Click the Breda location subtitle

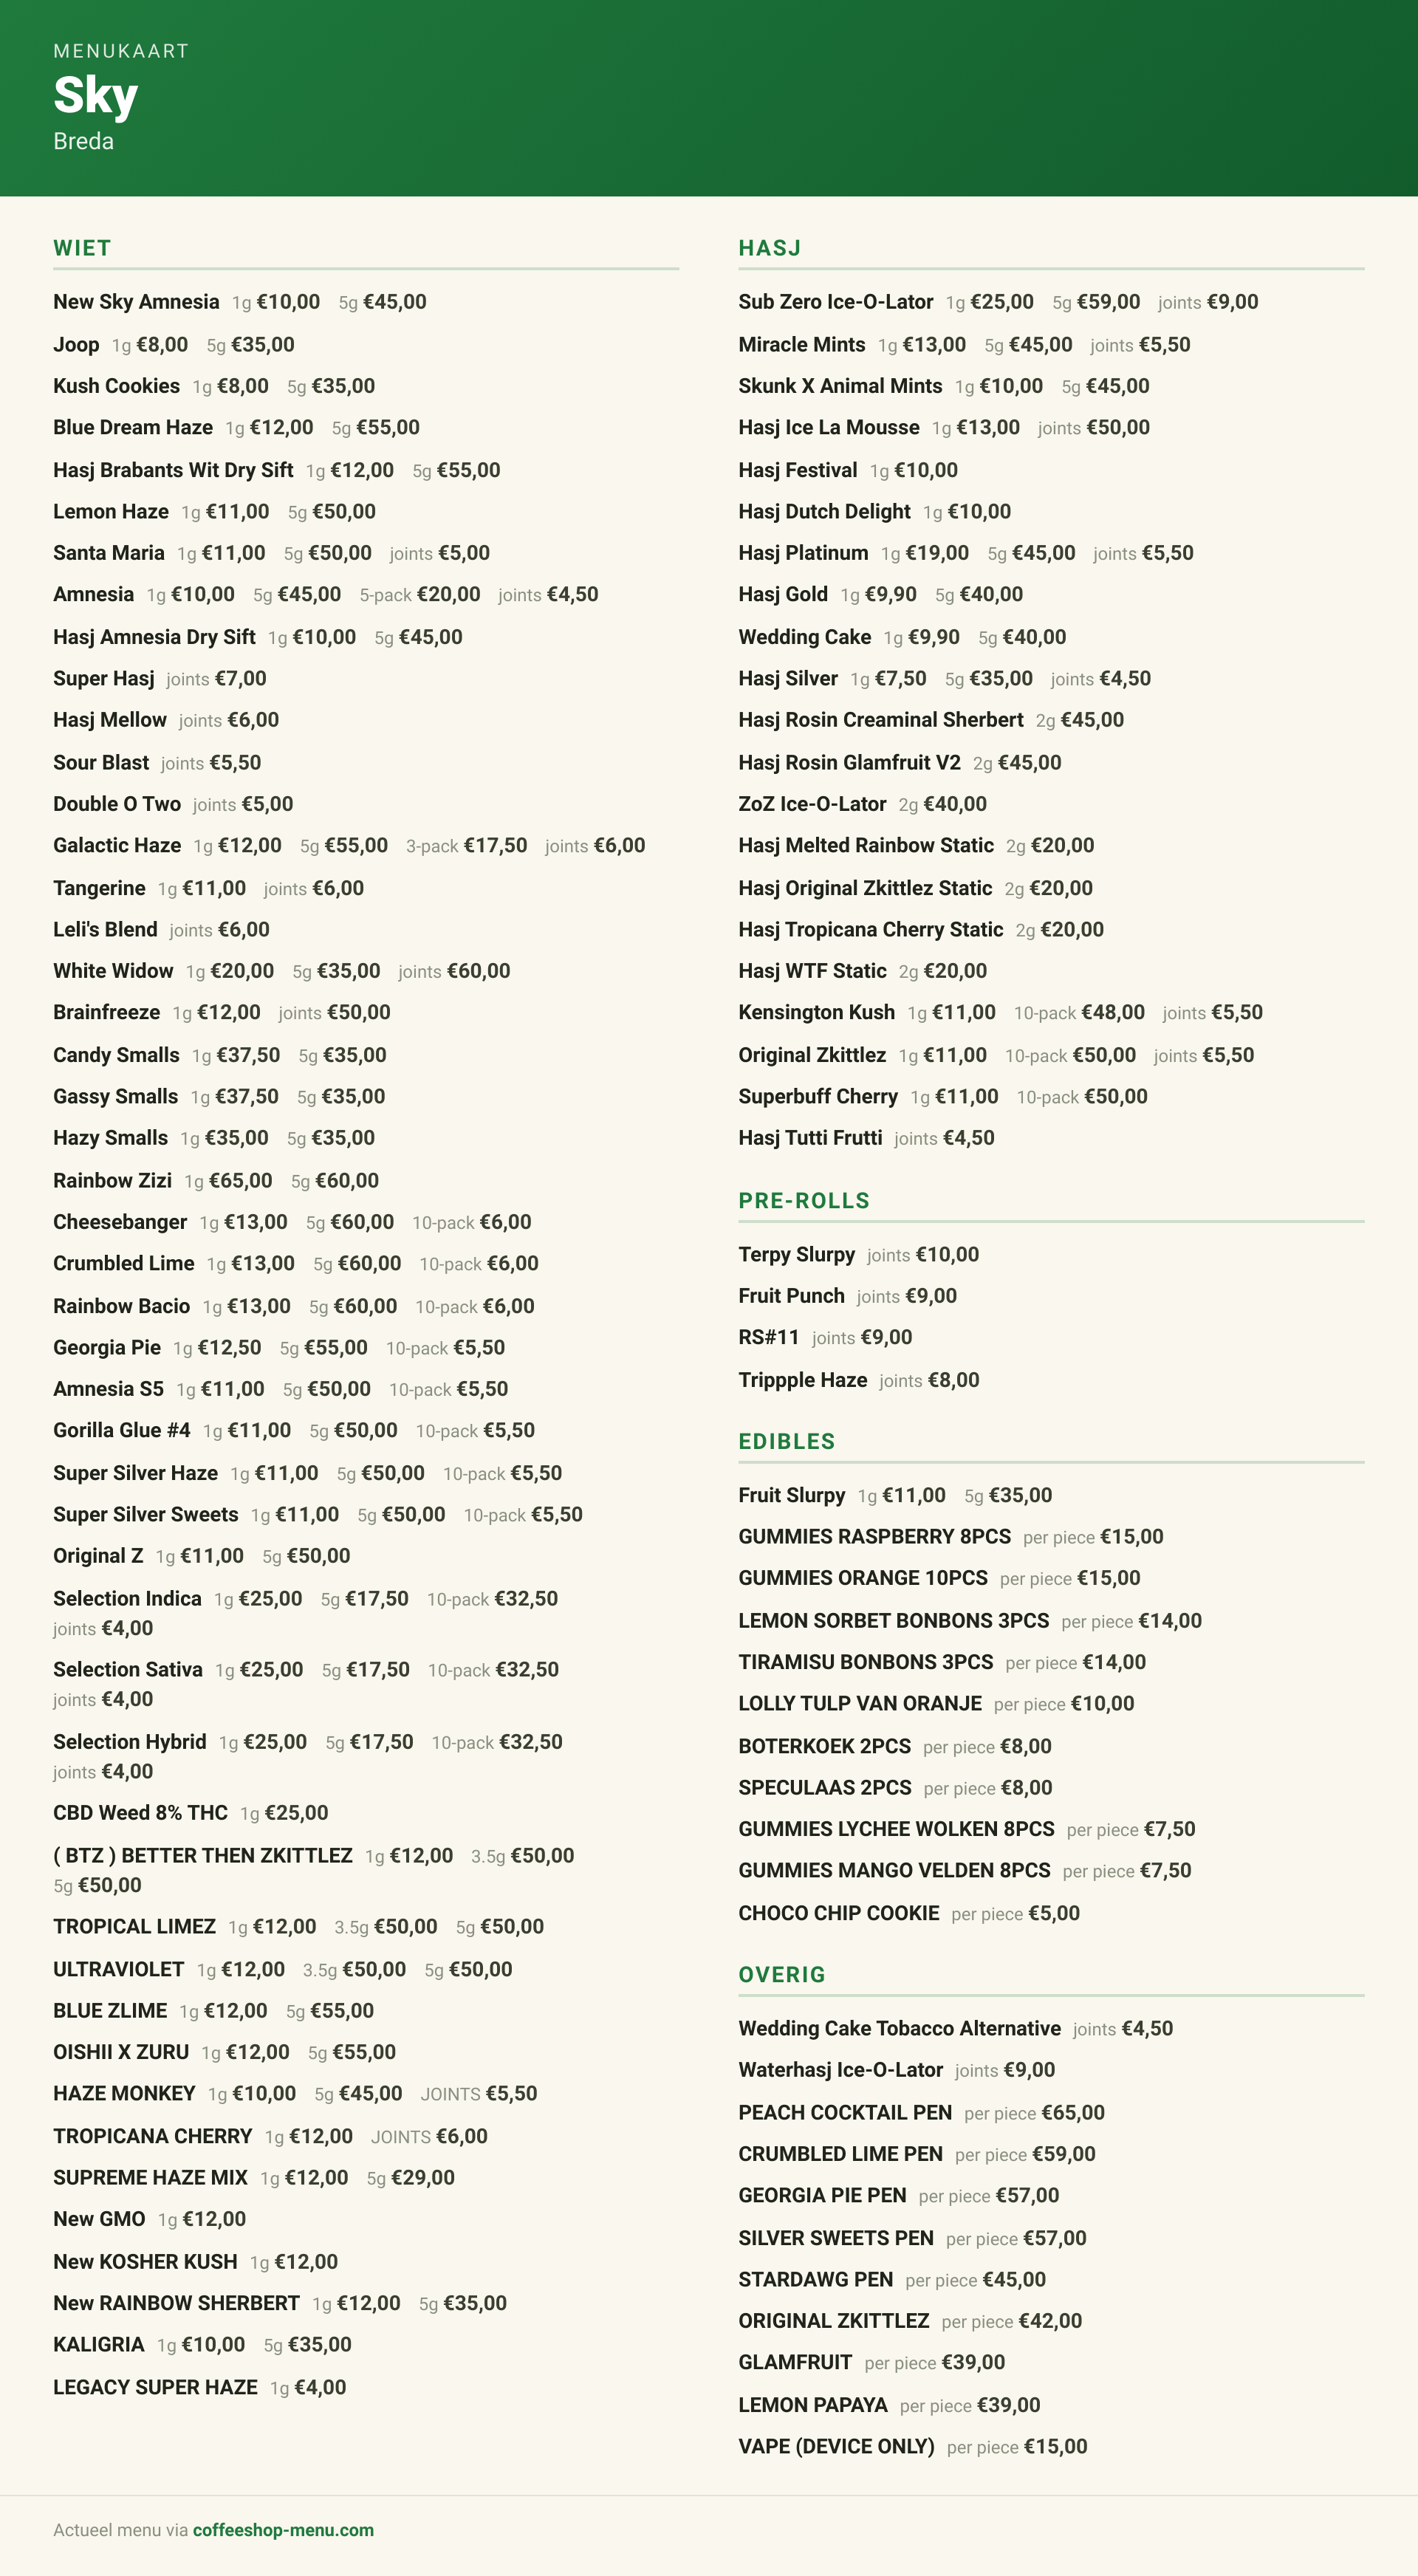pos(83,142)
